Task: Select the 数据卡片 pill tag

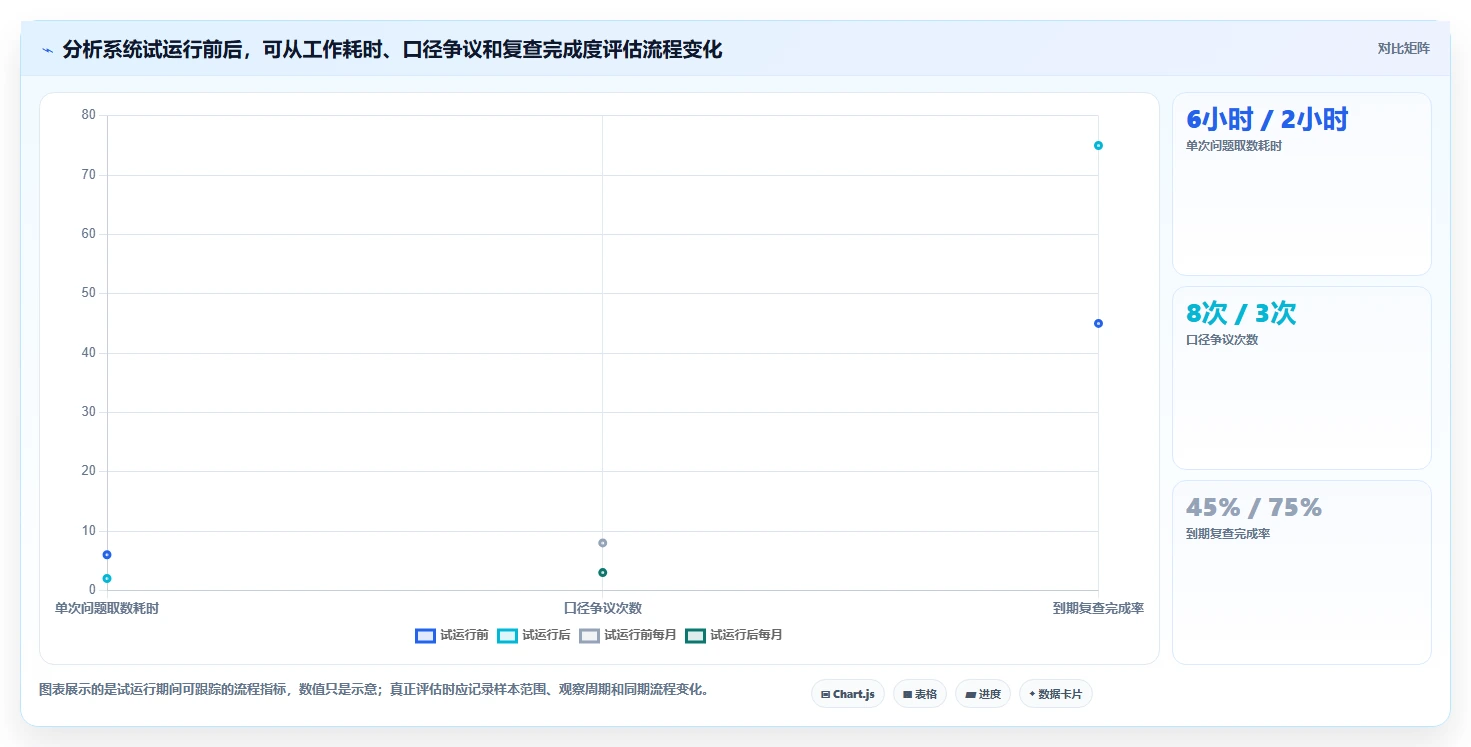Action: point(1056,694)
